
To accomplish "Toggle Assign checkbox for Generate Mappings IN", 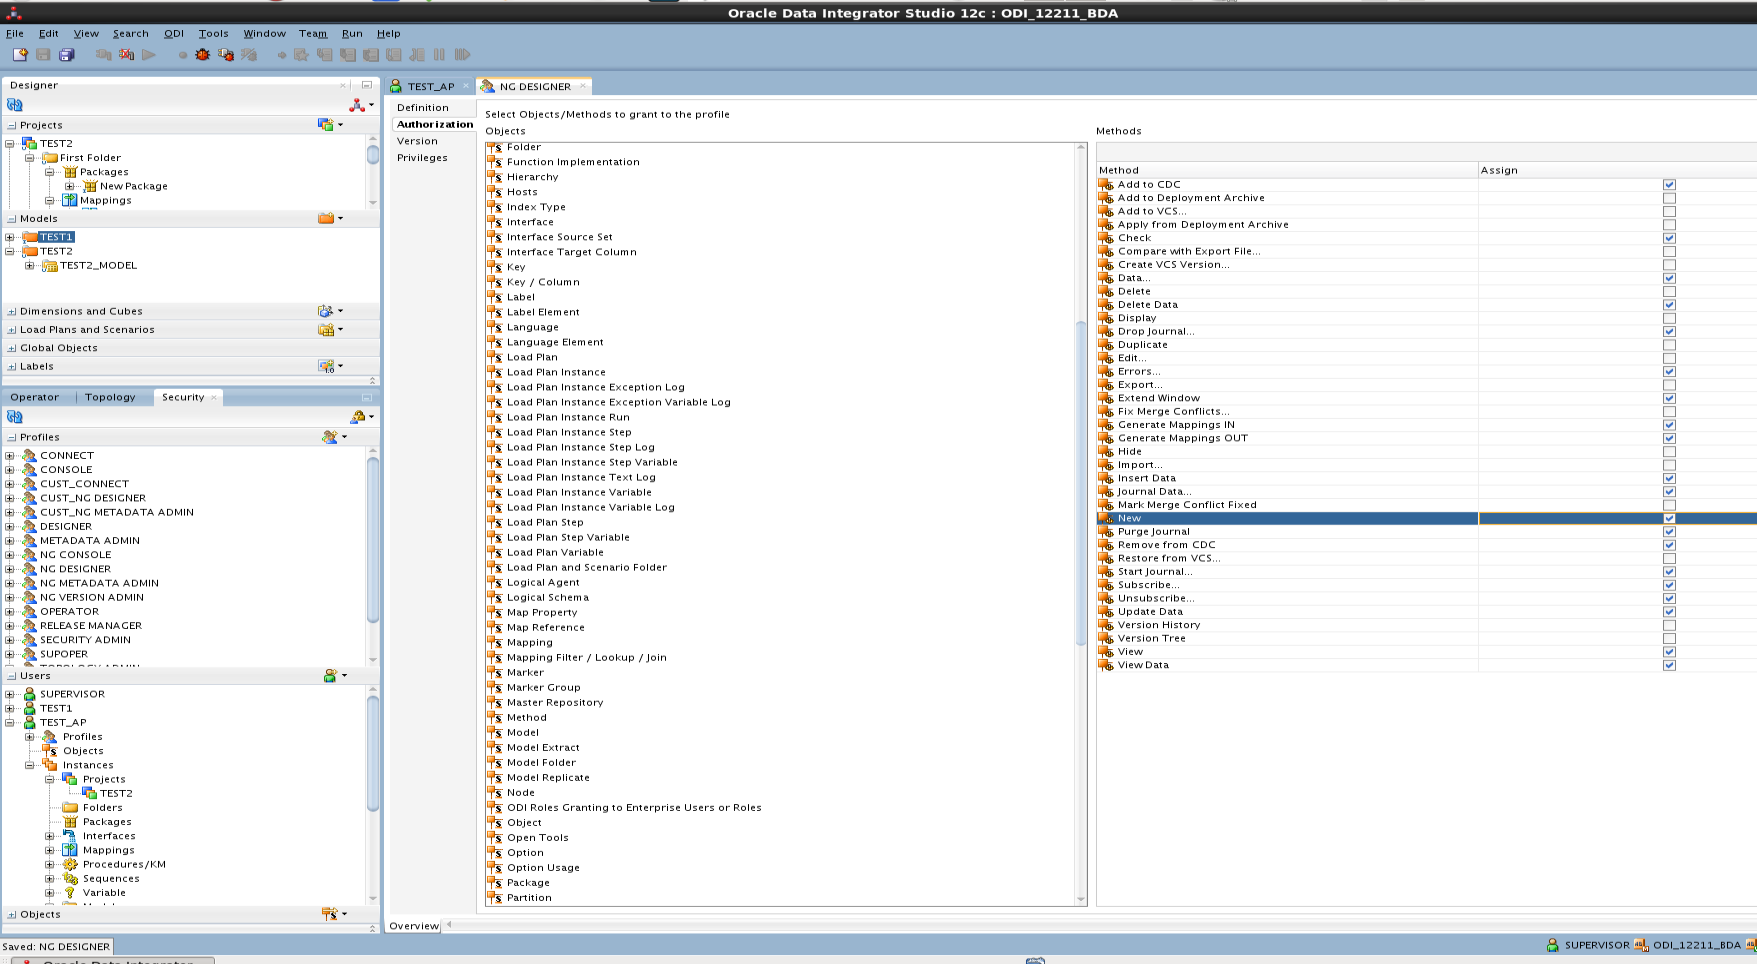I will tap(1669, 425).
